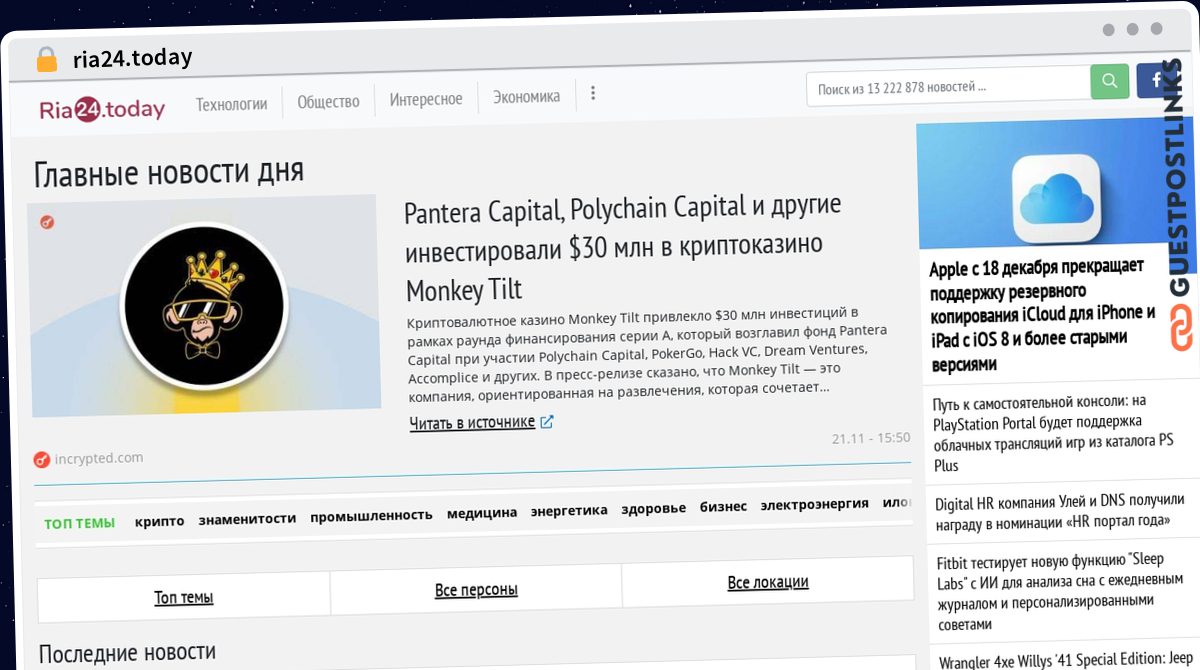The height and width of the screenshot is (670, 1200).
Task: Select the бизнес topic tag
Action: (723, 507)
